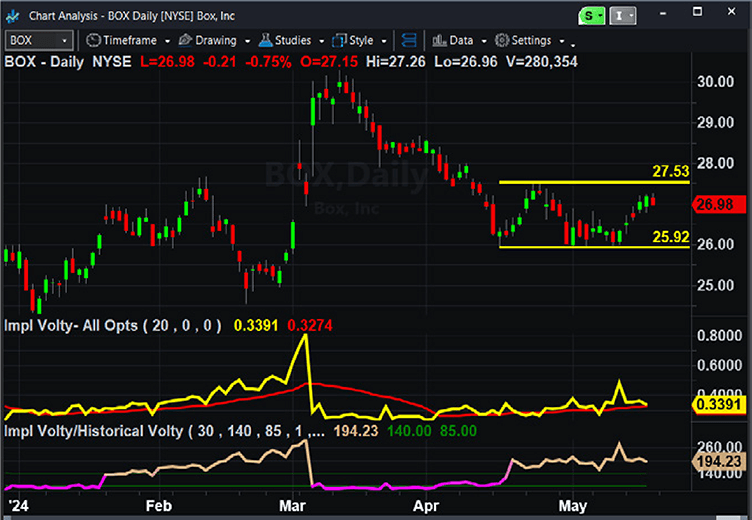752x520 pixels.
Task: Expand the Drawing dropdown arrow
Action: 247,41
